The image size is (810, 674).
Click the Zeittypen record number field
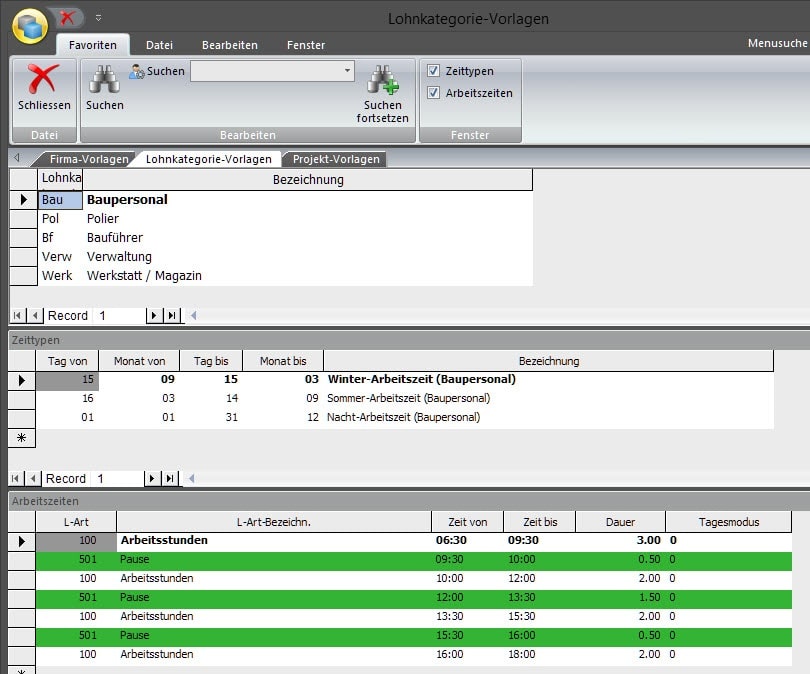click(117, 479)
